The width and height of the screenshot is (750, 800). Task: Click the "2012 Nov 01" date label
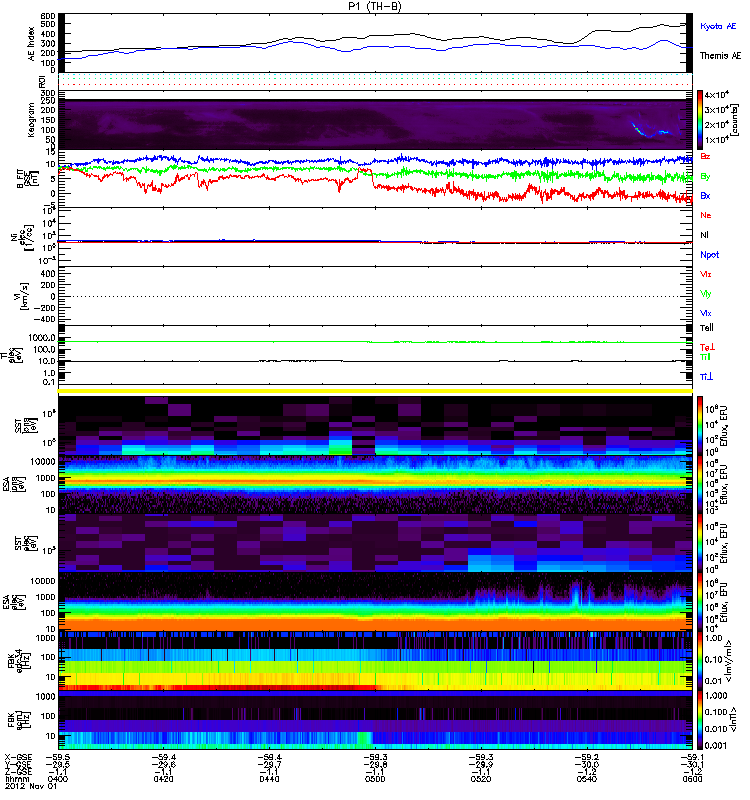(31, 786)
